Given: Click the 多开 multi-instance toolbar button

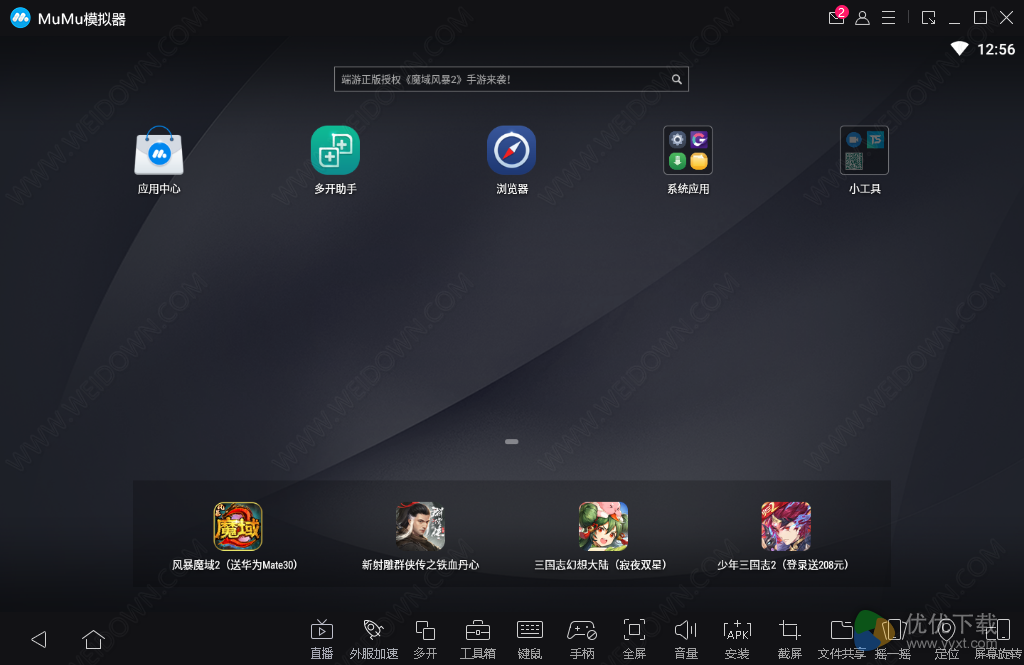Looking at the screenshot, I should tap(425, 640).
